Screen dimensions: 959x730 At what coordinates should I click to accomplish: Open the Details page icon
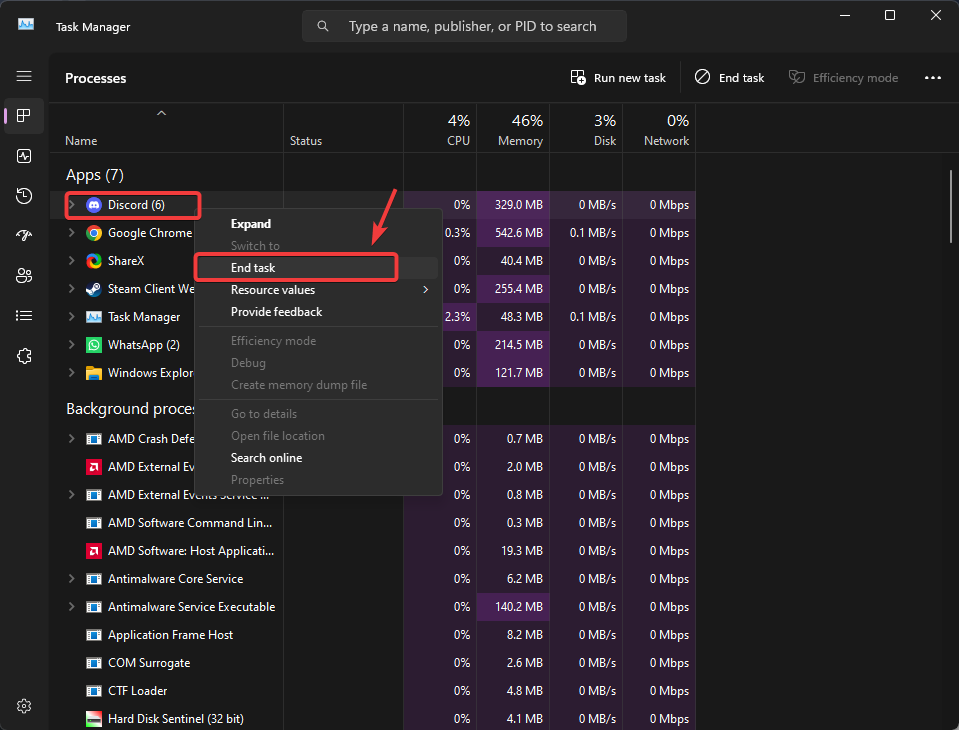click(x=24, y=316)
